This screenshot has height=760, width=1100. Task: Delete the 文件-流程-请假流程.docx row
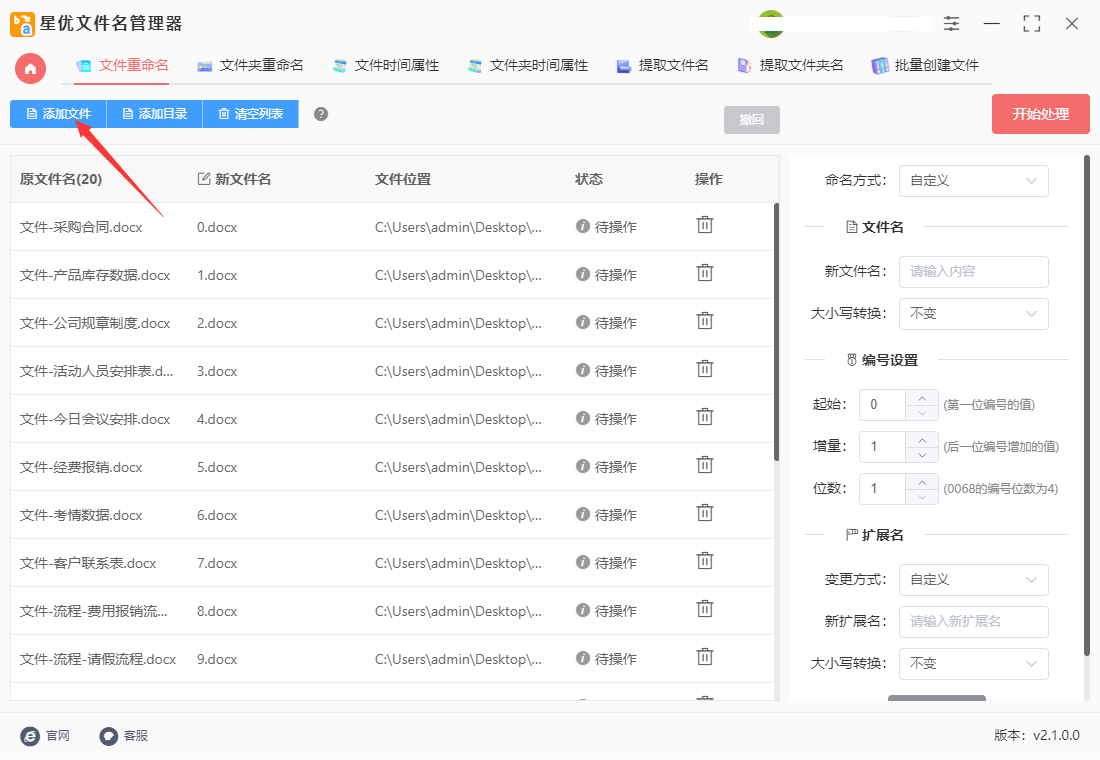pyautogui.click(x=704, y=658)
